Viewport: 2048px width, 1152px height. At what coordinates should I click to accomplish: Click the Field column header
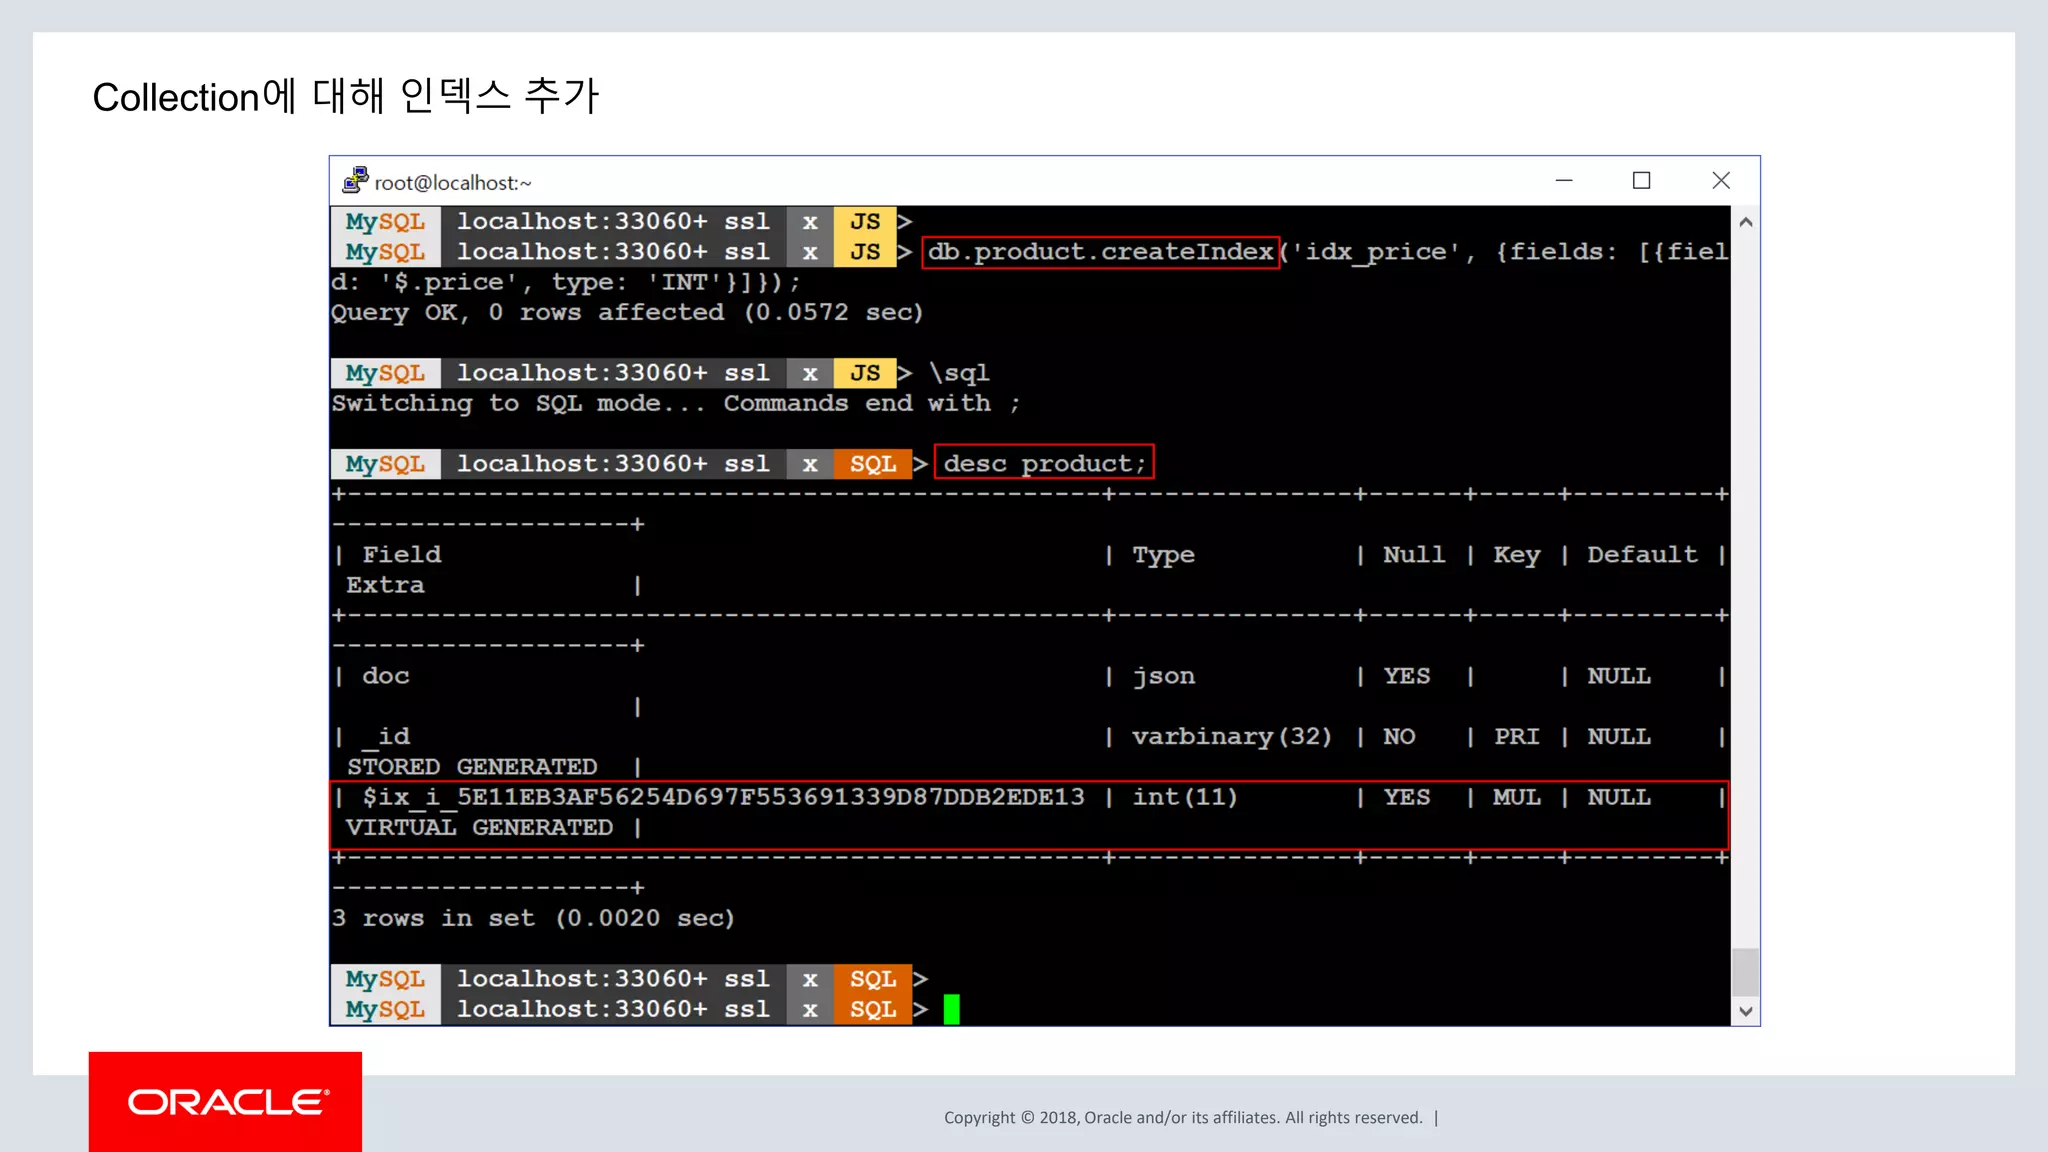401,555
